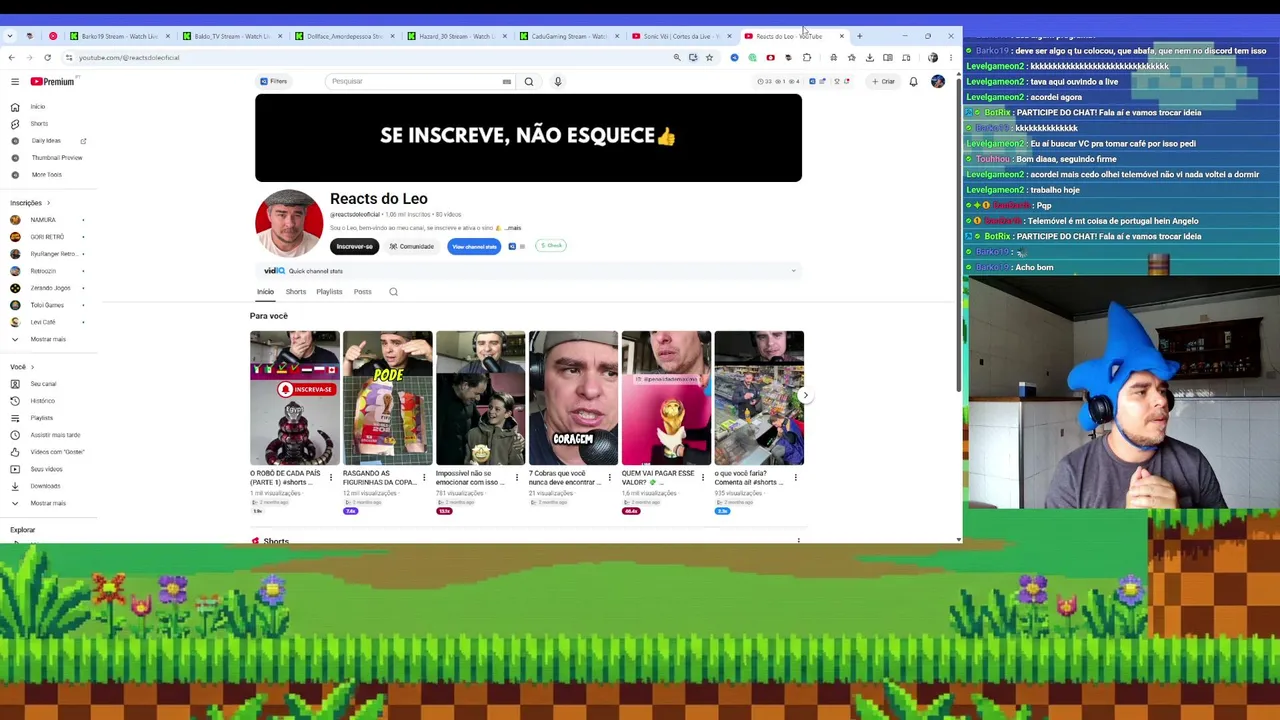
Task: Search within the Reacts do Leo channel
Action: pos(393,292)
